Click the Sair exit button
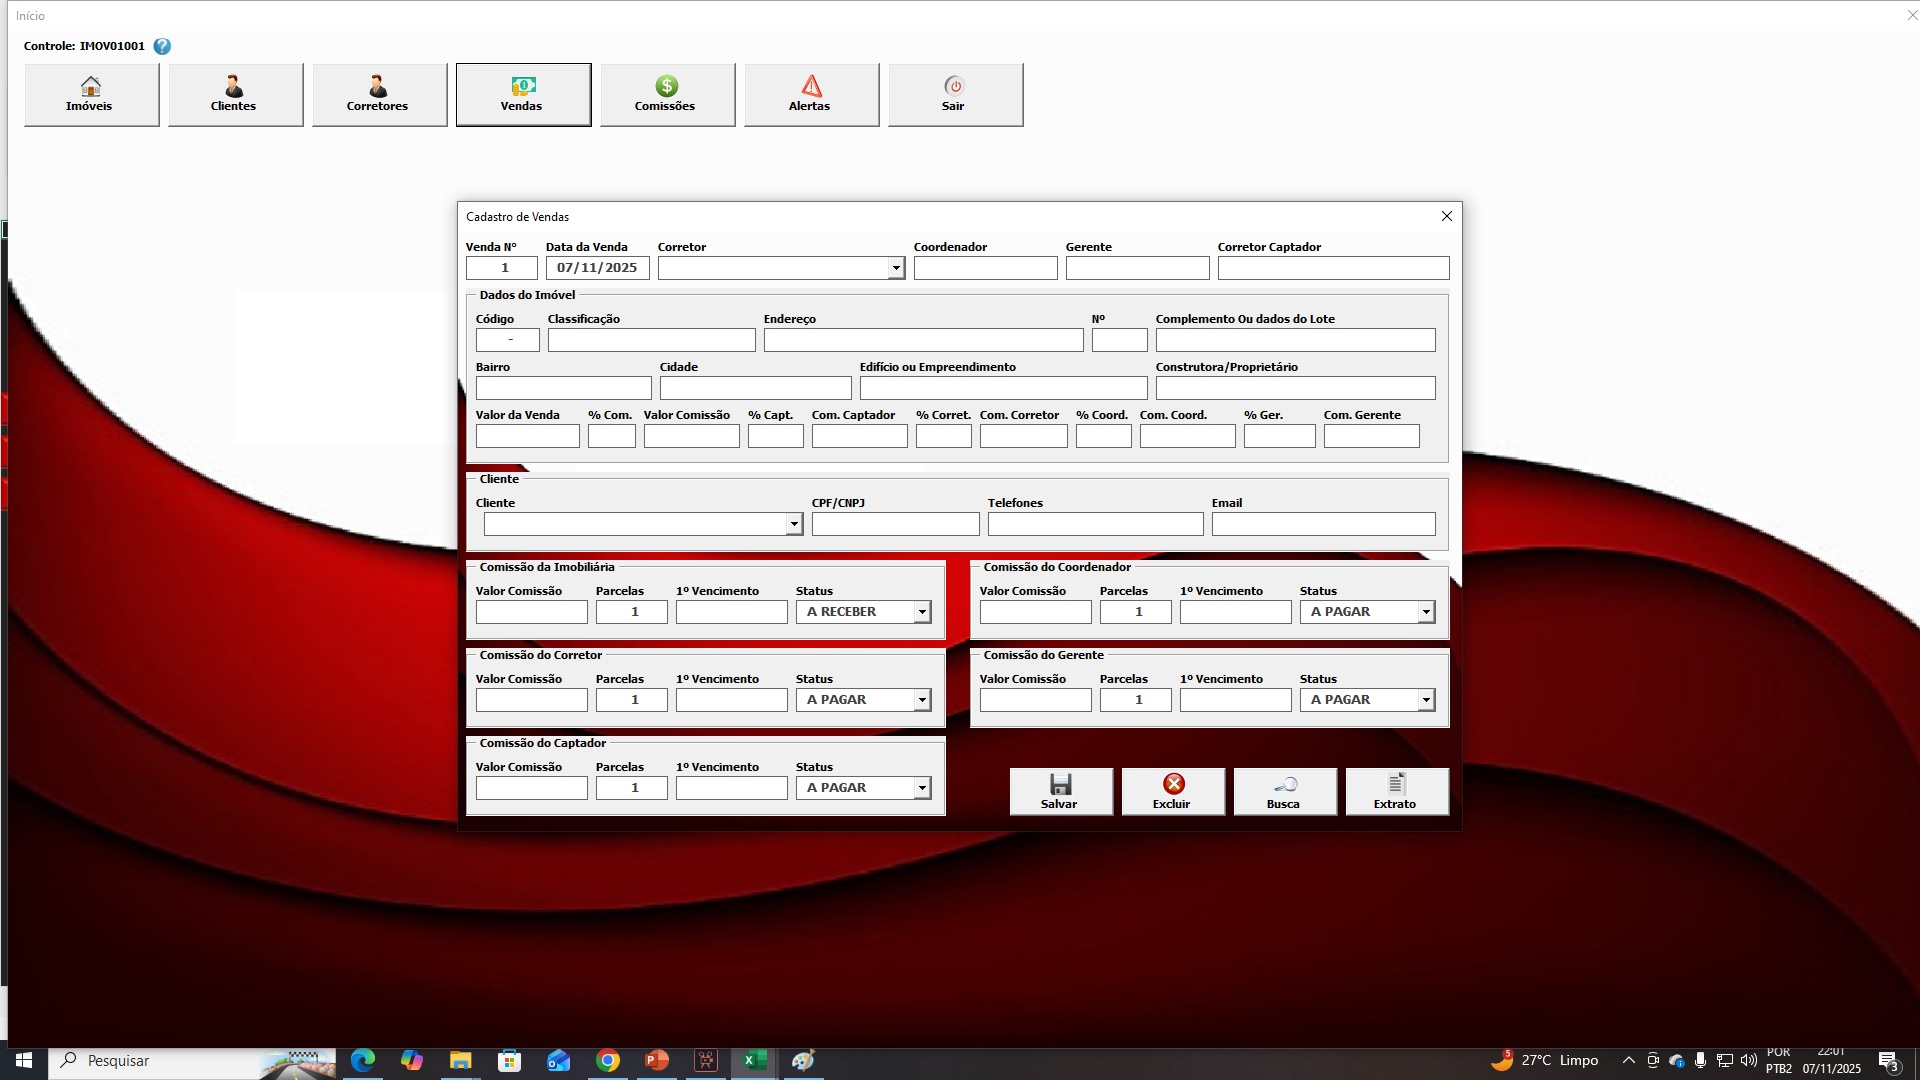The width and height of the screenshot is (1920, 1080). coord(955,95)
